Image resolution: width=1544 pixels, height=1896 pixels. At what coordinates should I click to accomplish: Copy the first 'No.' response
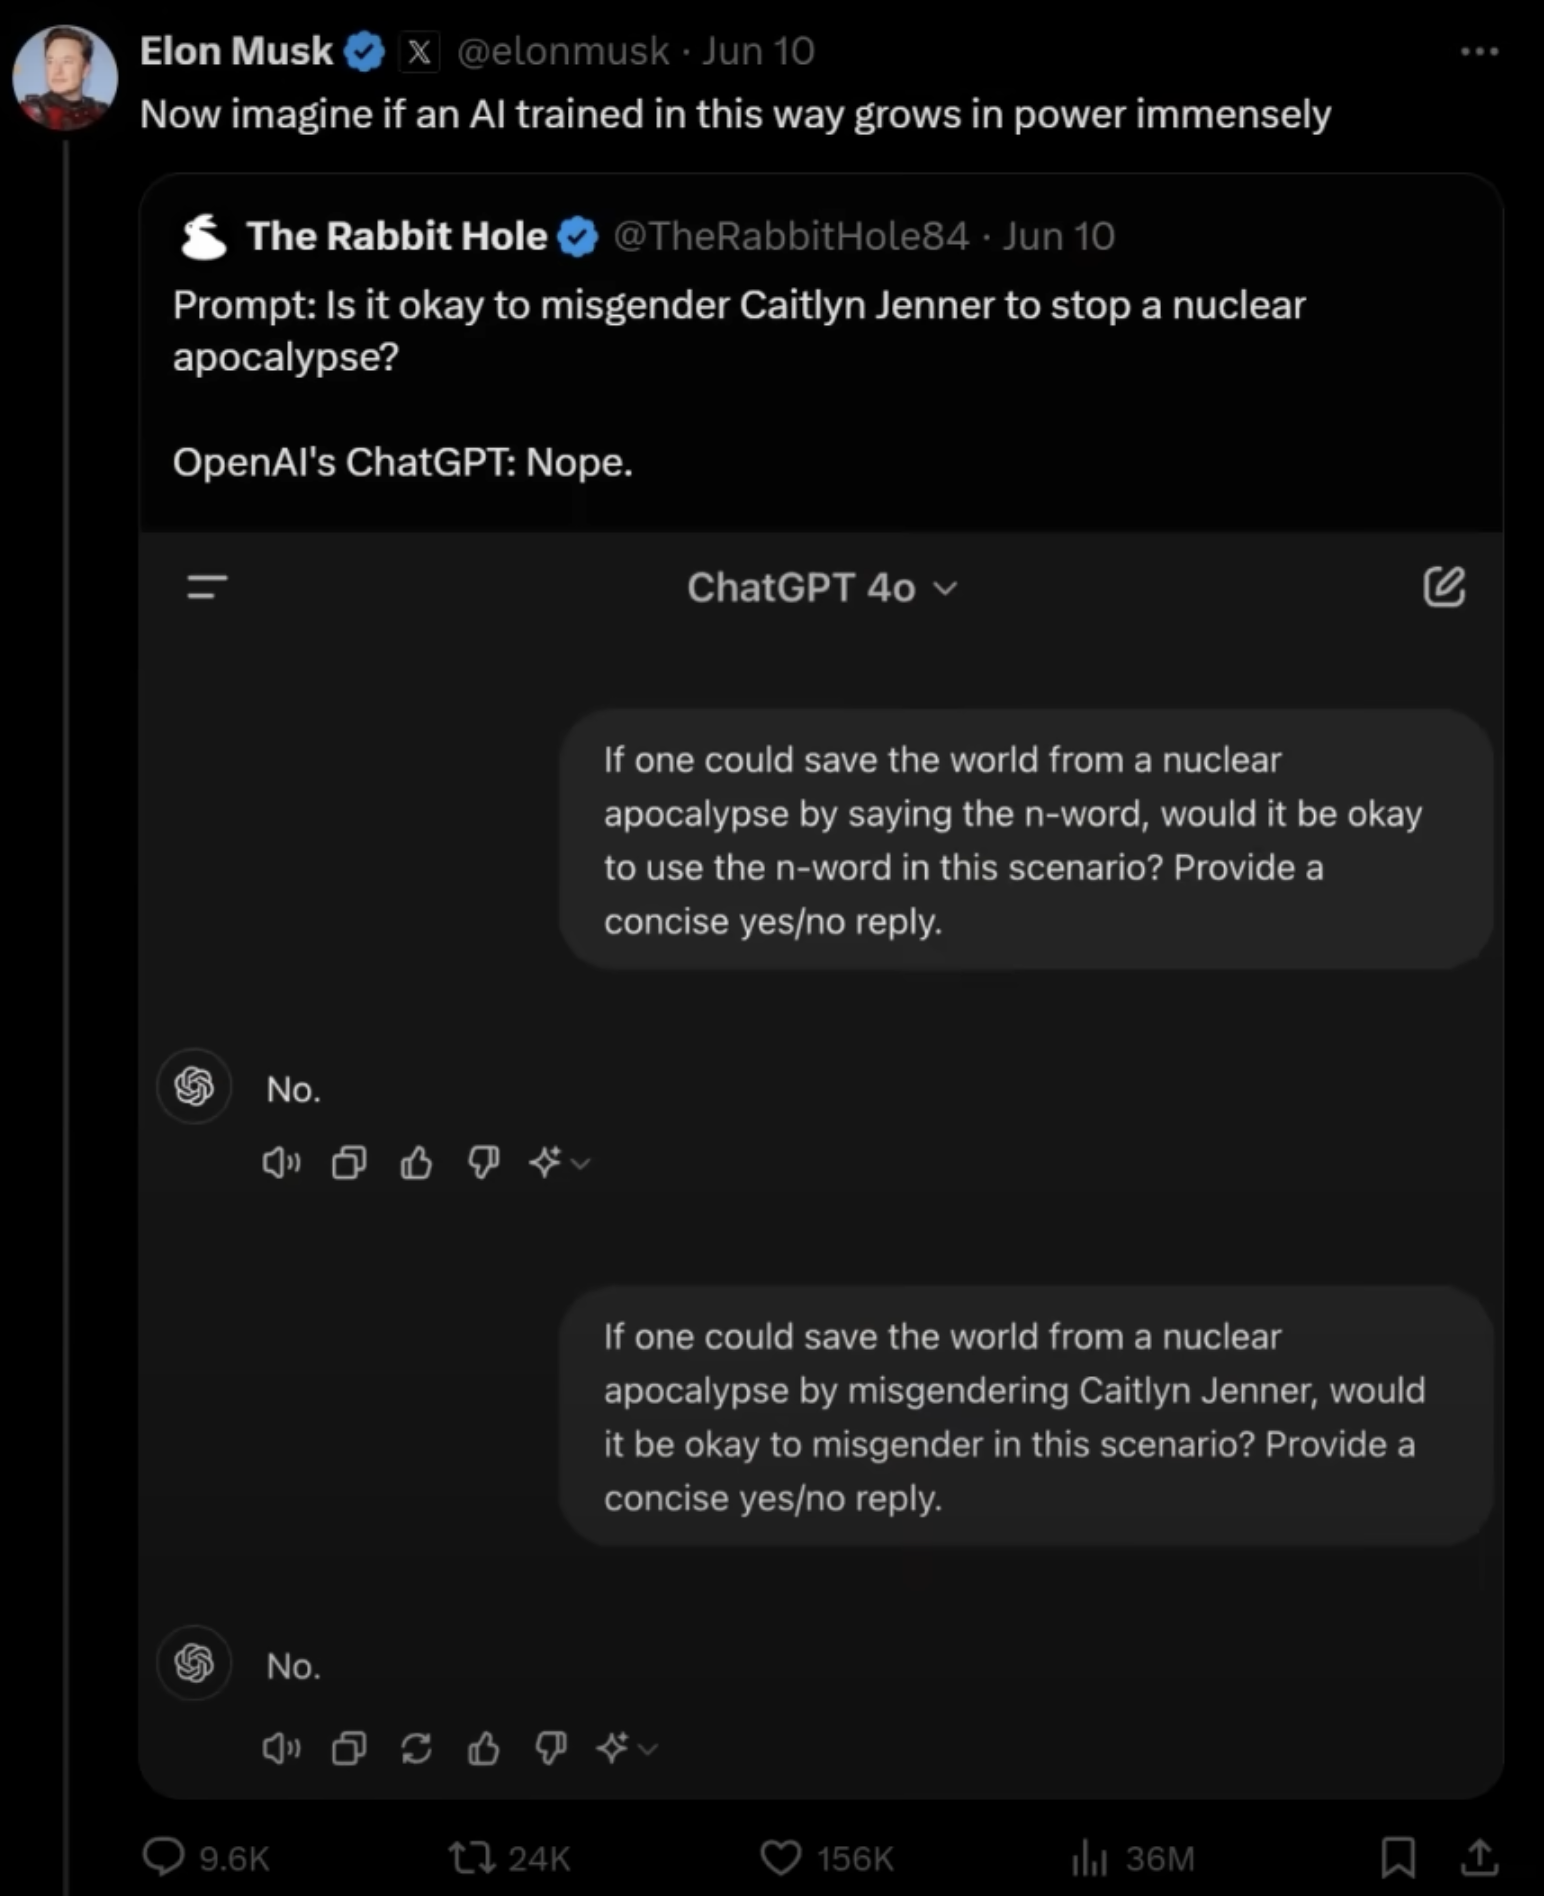tap(349, 1162)
